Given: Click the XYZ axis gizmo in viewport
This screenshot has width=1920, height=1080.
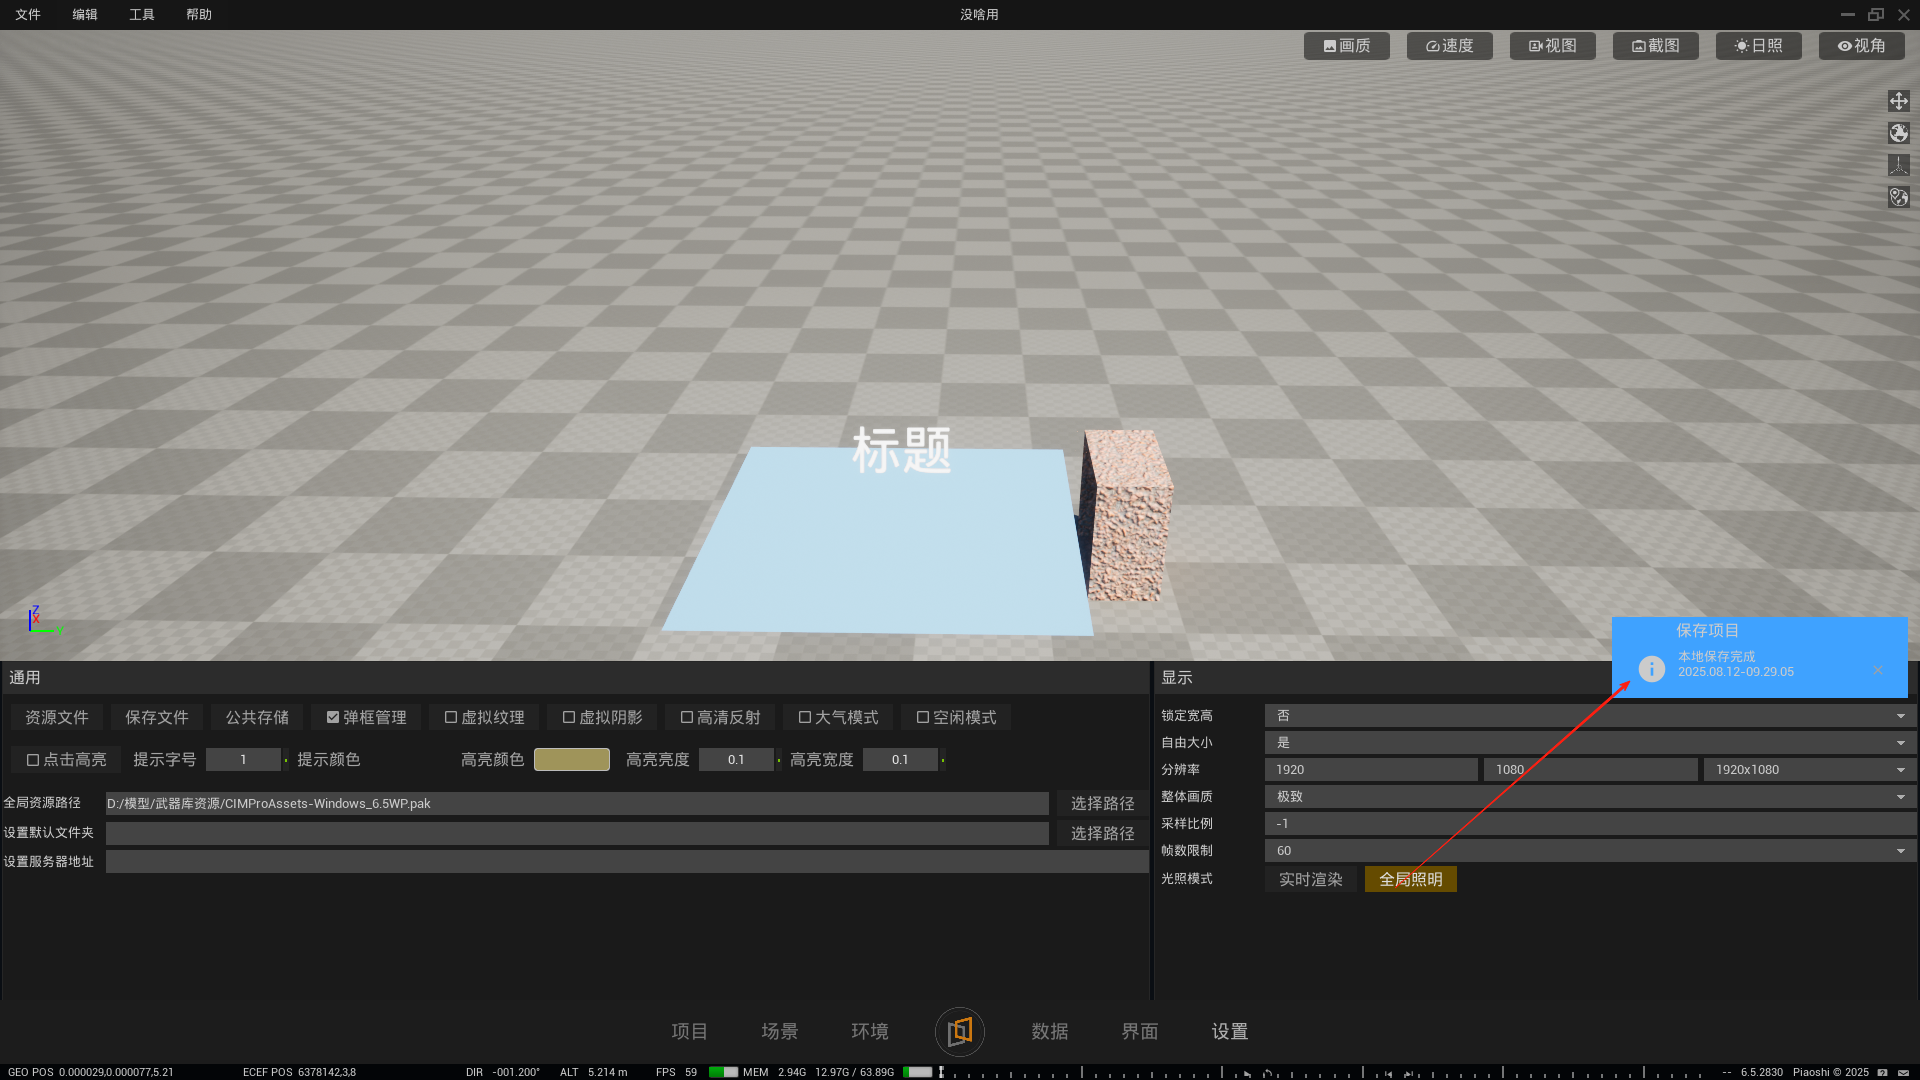Looking at the screenshot, I should 44,620.
